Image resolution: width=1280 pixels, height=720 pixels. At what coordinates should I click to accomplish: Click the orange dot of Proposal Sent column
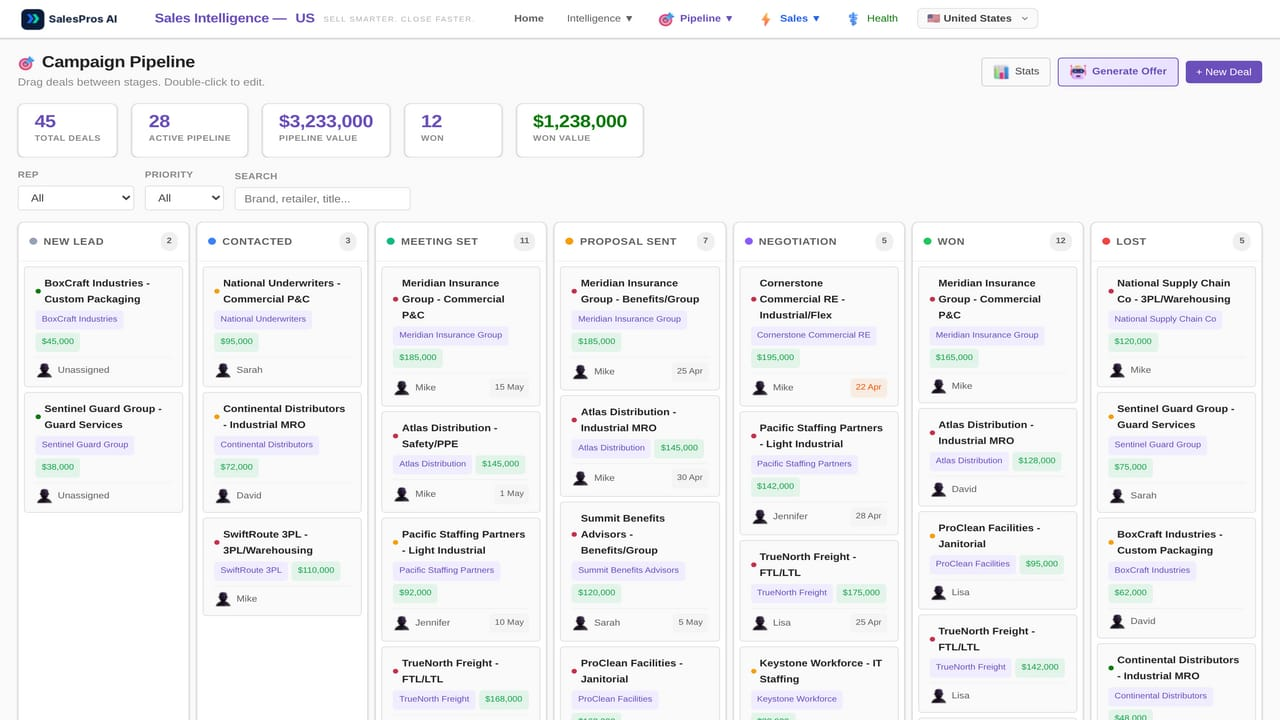pyautogui.click(x=569, y=241)
